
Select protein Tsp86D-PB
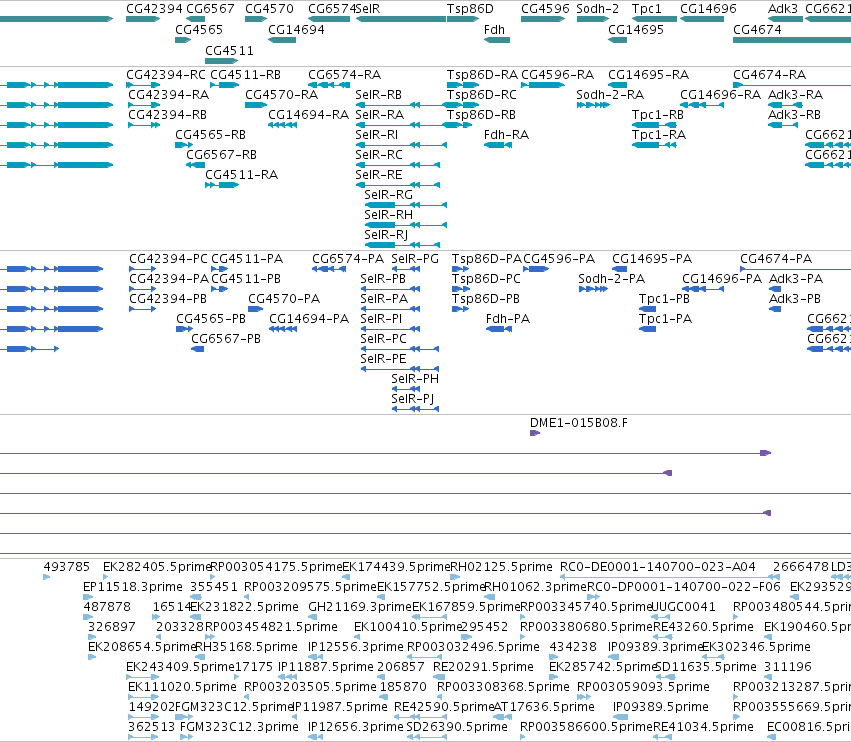click(486, 299)
